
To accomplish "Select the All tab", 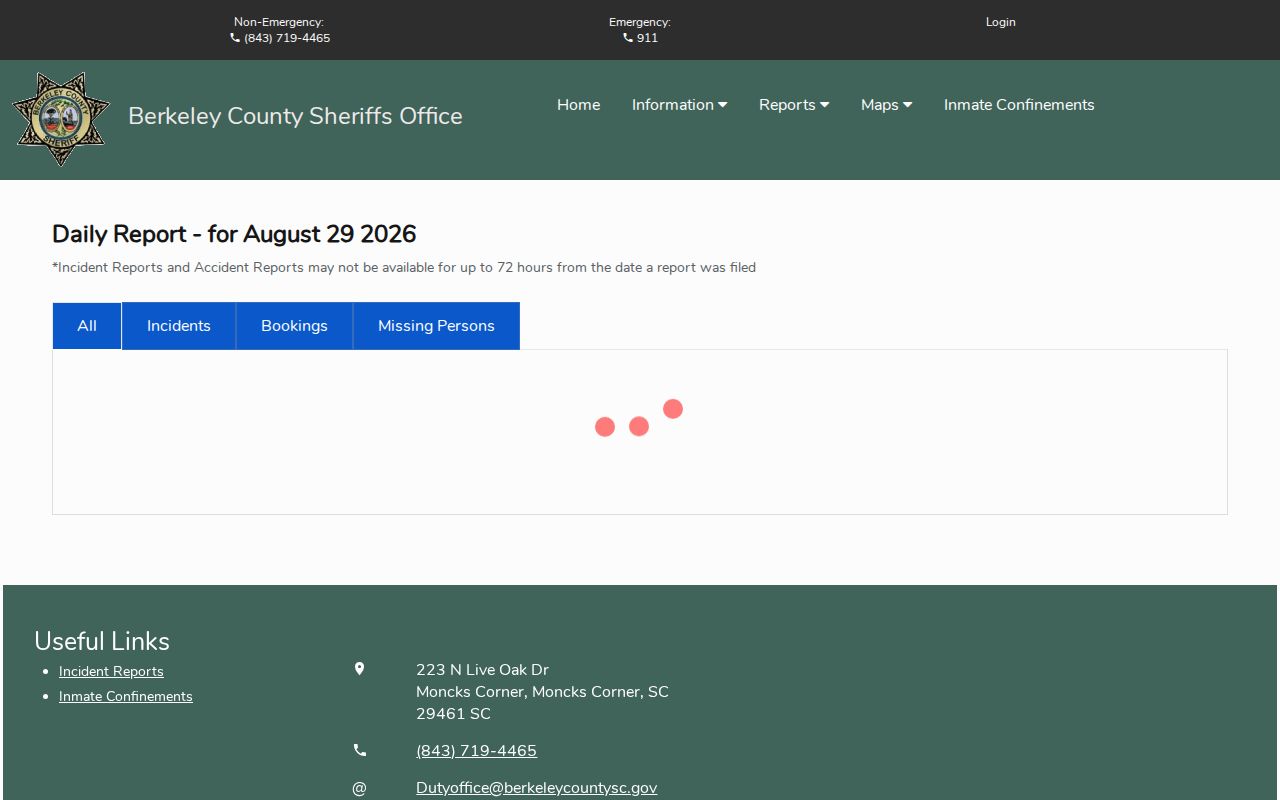I will [87, 326].
